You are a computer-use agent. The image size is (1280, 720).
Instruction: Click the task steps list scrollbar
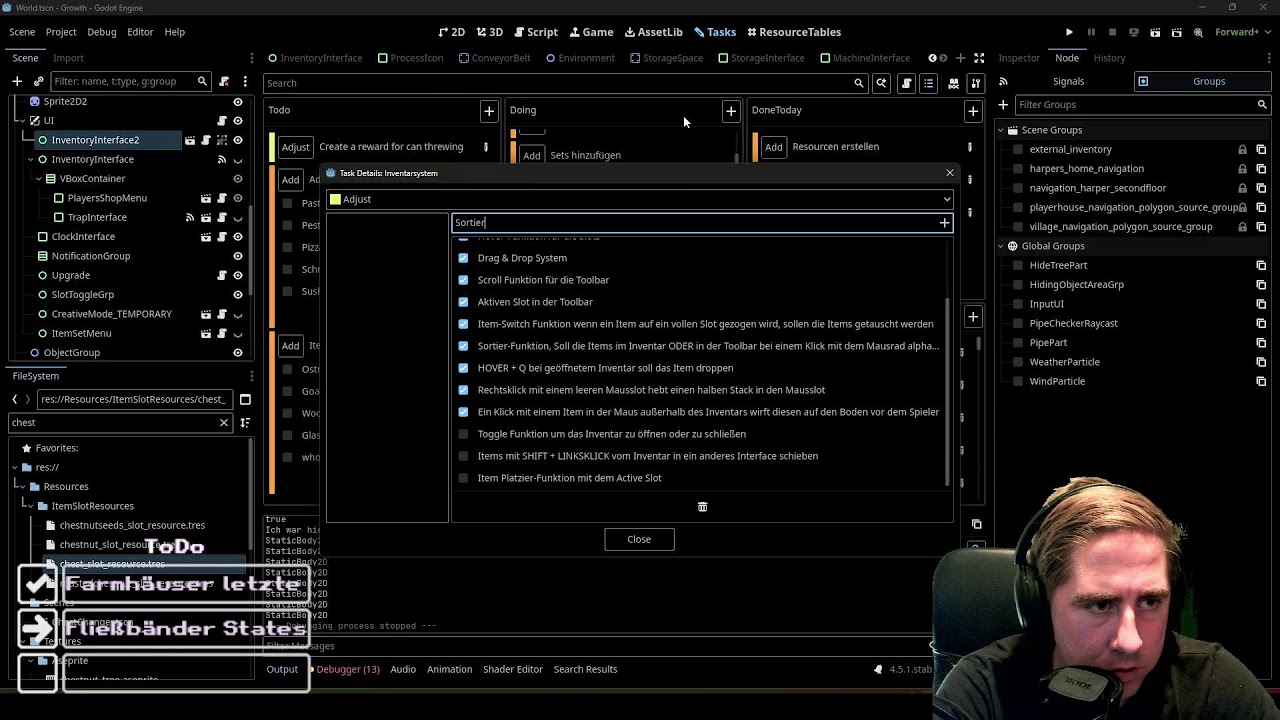click(947, 390)
